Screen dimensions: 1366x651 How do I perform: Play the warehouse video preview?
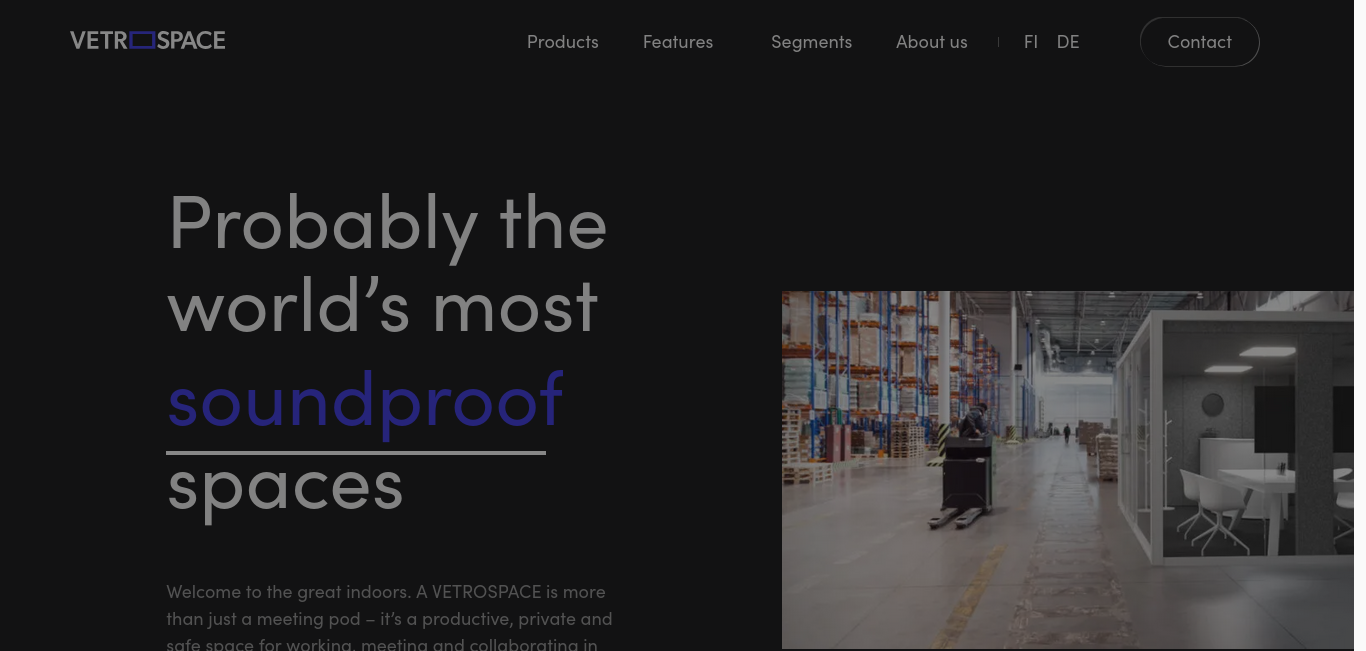pos(1068,470)
